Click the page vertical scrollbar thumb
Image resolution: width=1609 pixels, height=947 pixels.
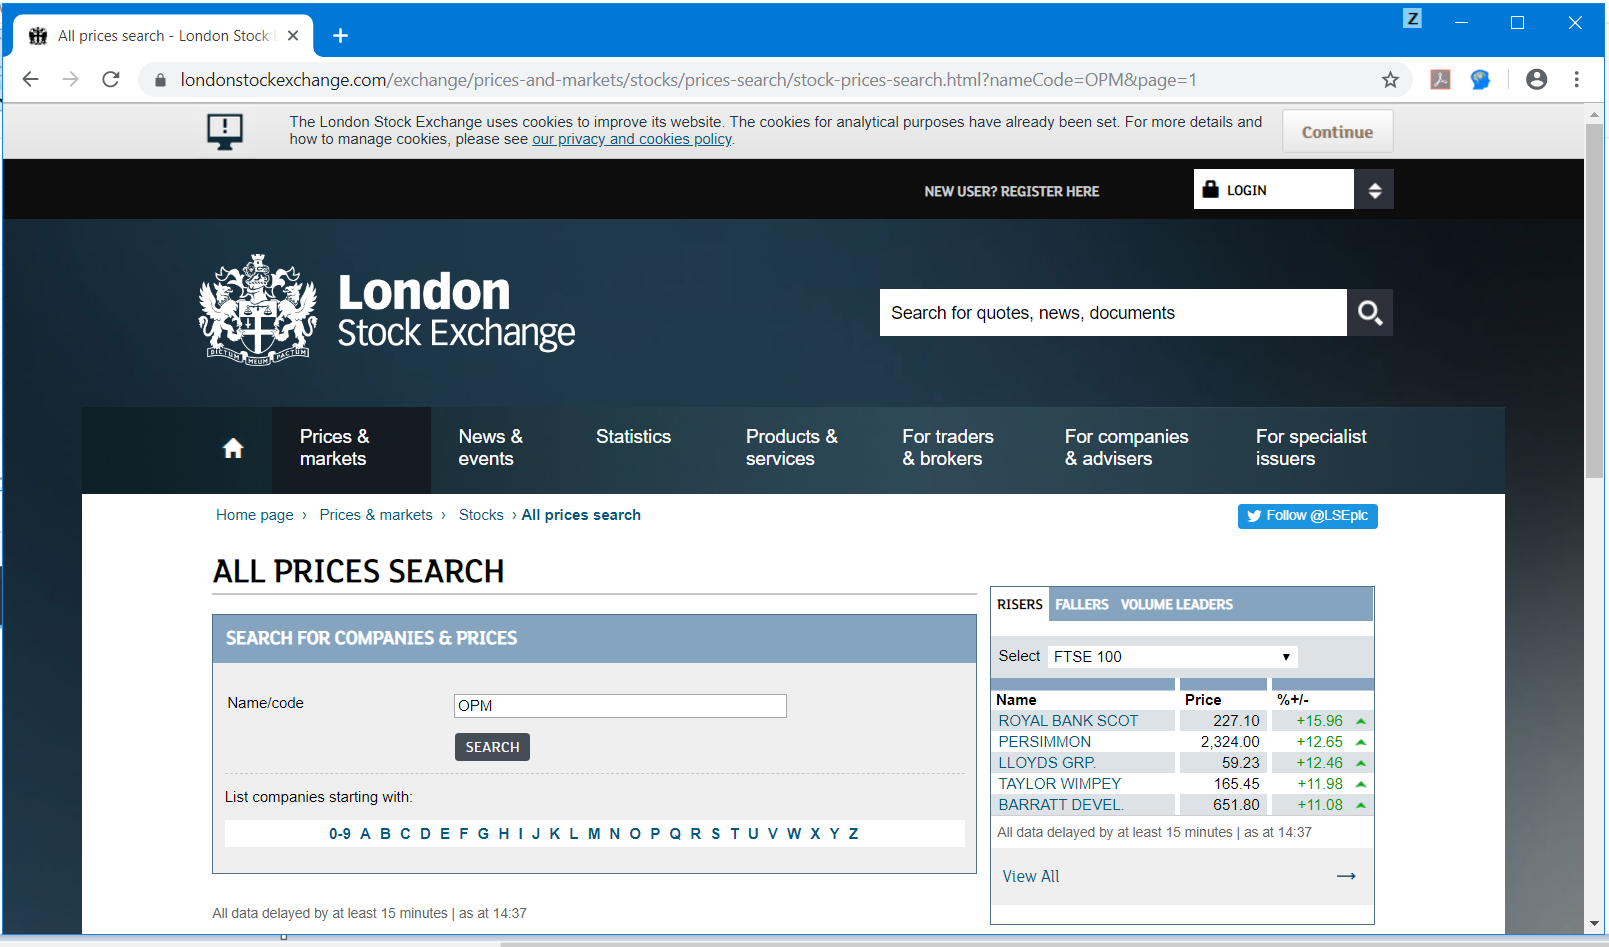coord(1594,300)
